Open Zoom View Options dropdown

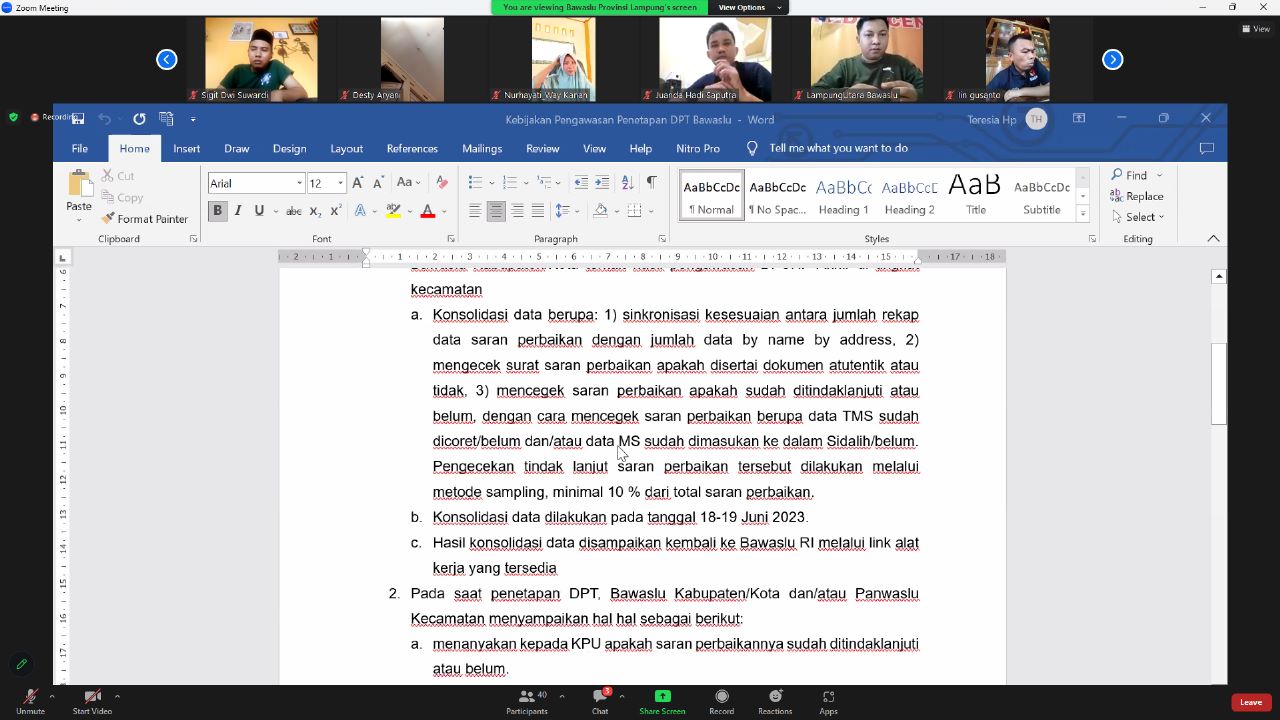[747, 7]
